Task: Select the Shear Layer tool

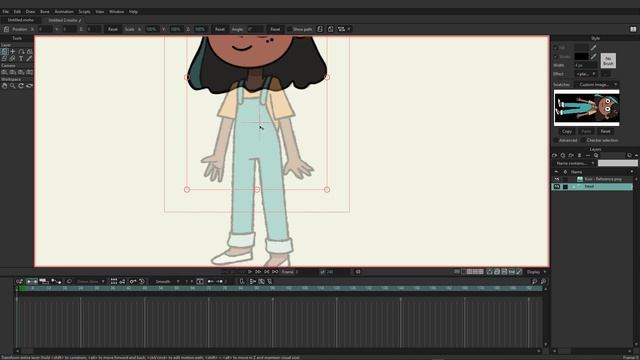Action: point(4,59)
